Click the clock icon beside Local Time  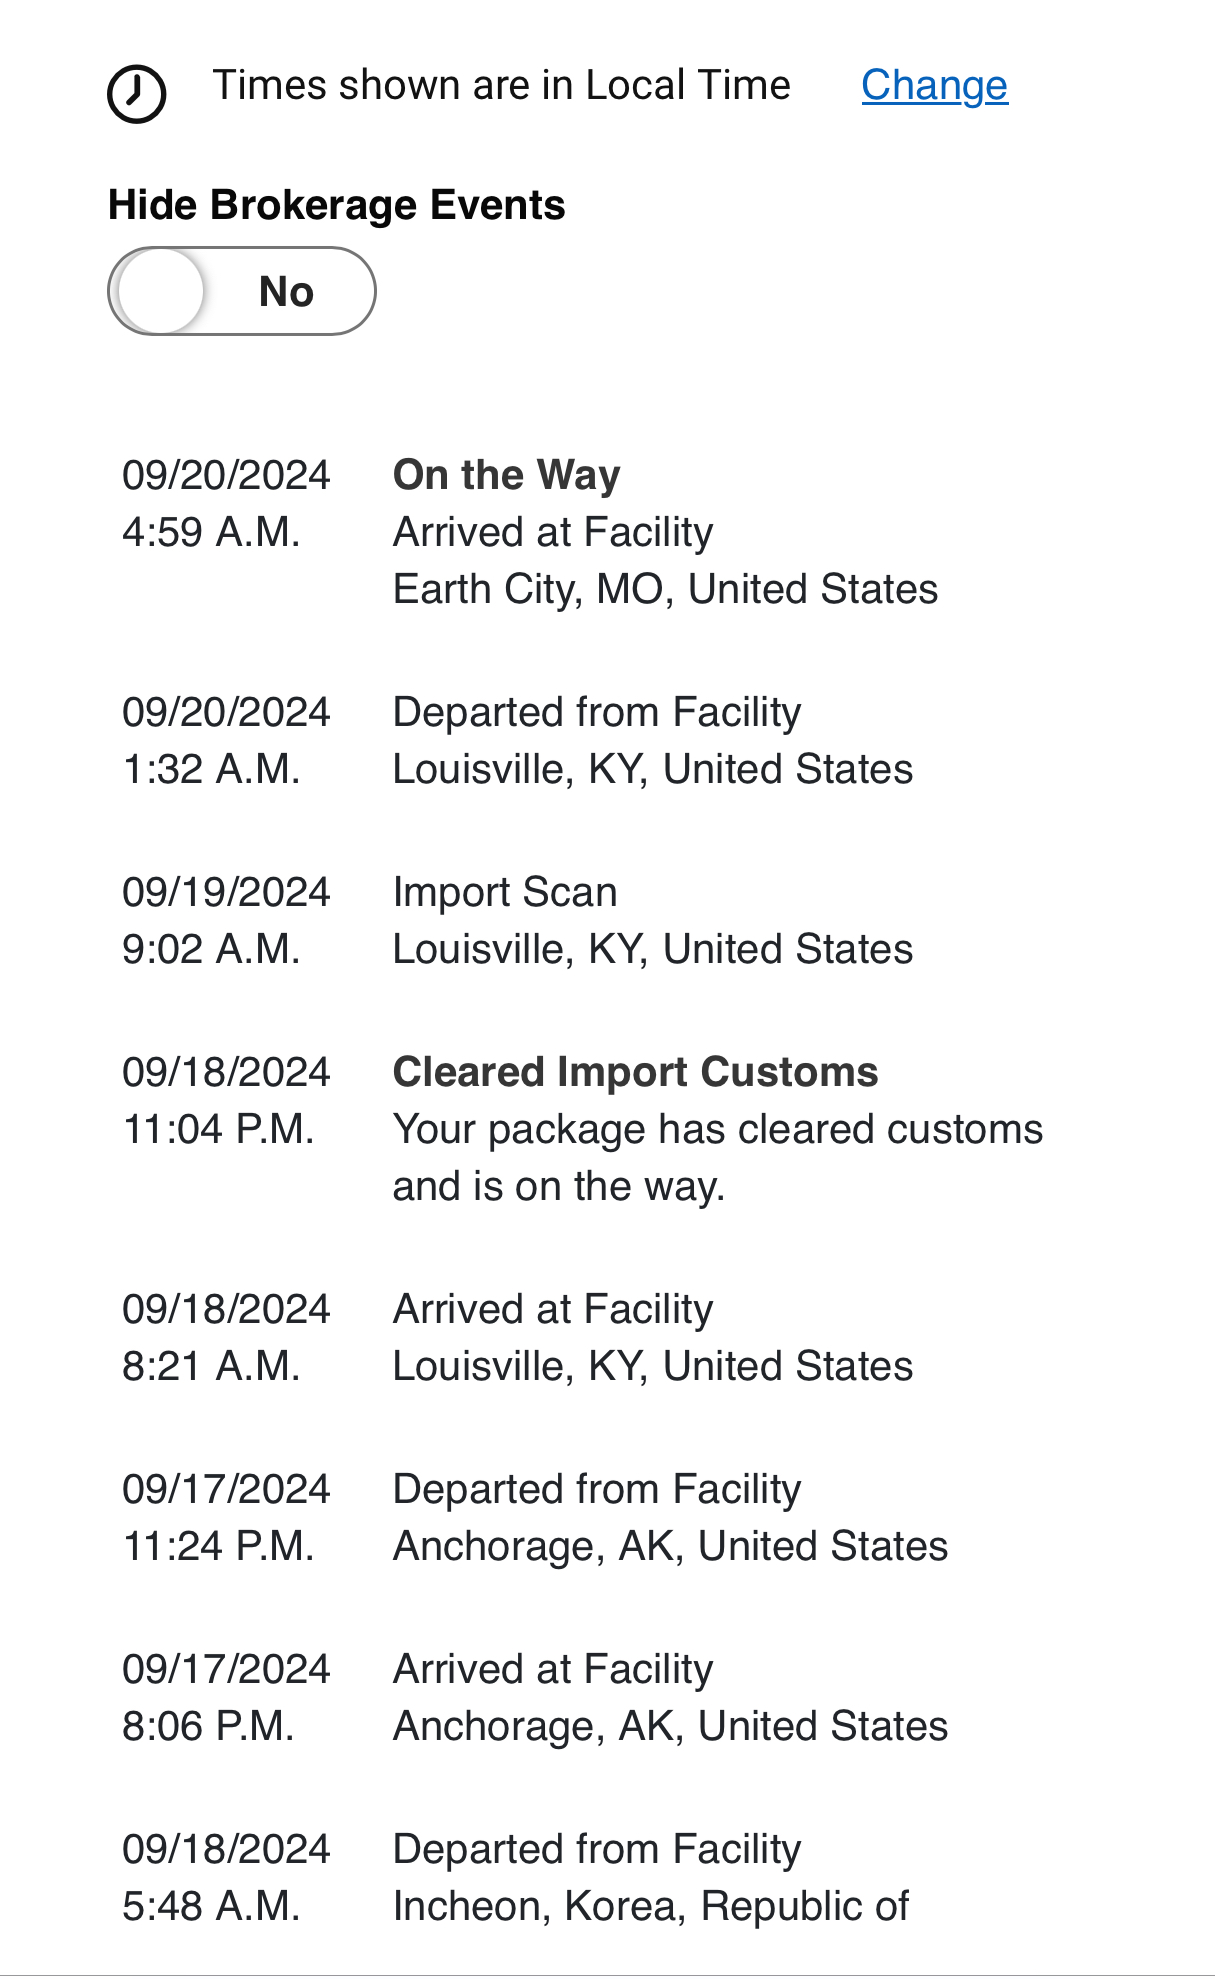pos(136,94)
